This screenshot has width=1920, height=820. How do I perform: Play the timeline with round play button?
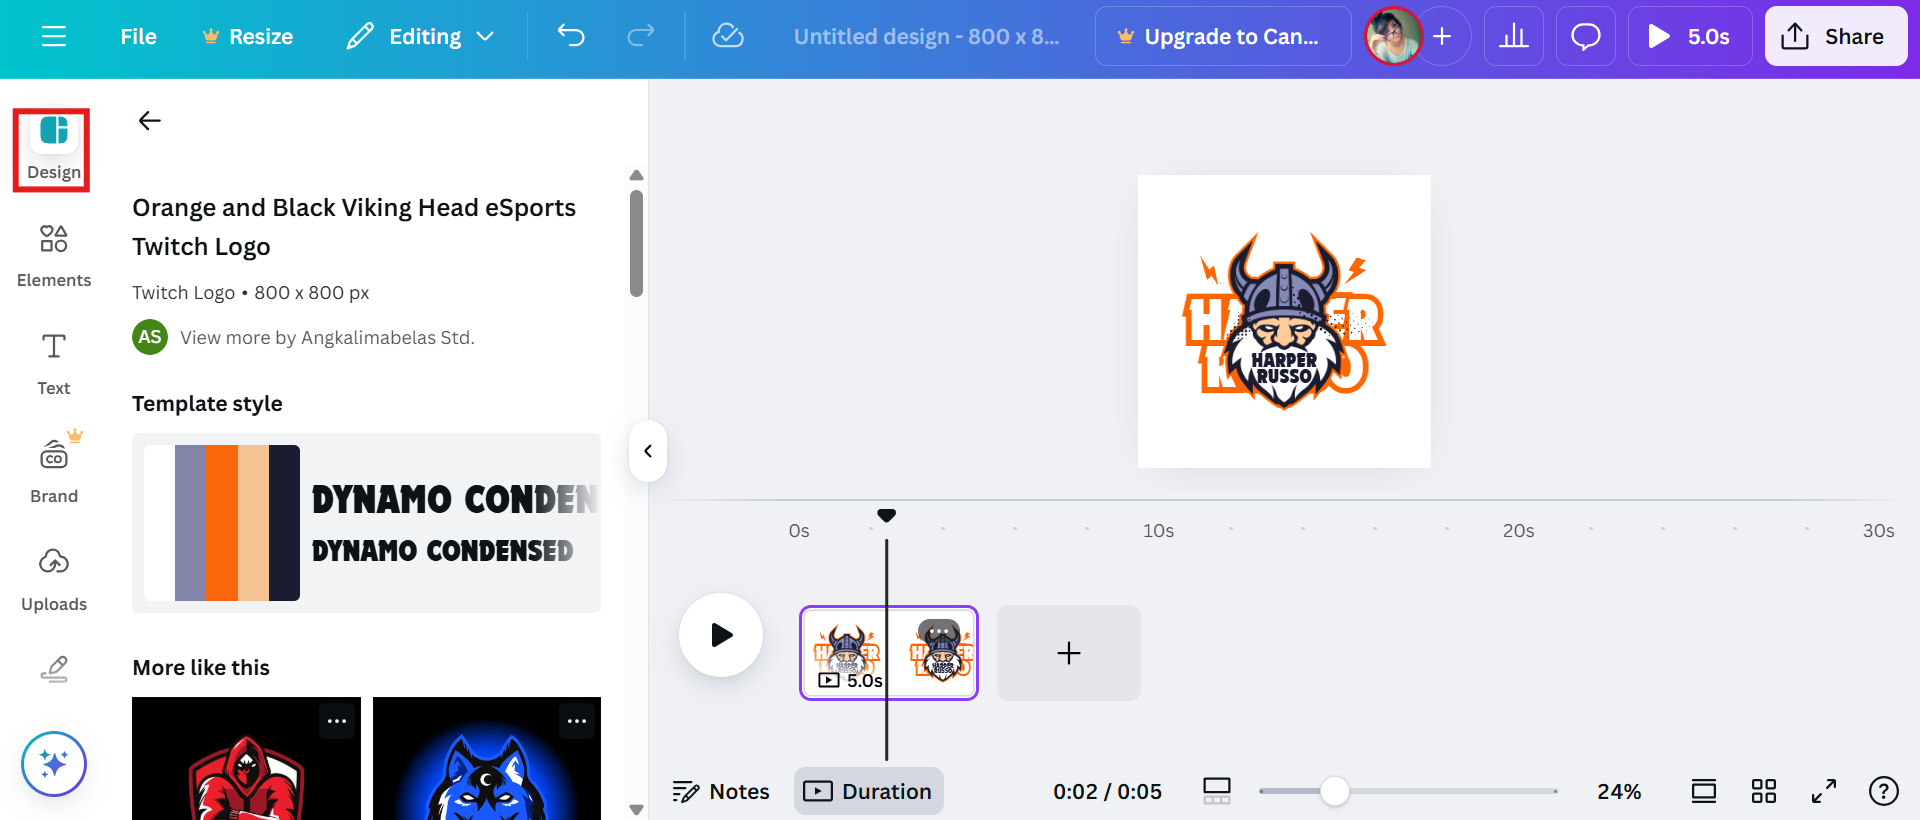click(x=721, y=635)
